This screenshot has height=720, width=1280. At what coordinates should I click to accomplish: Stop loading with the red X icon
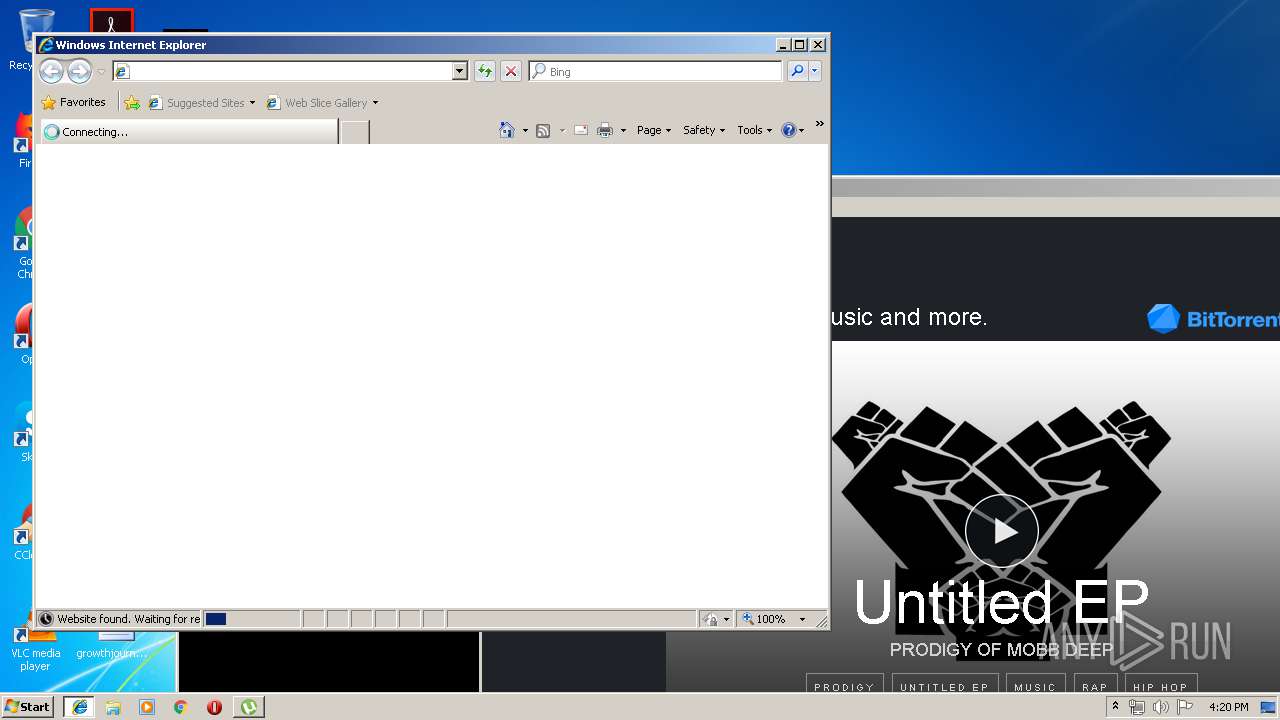click(x=511, y=71)
